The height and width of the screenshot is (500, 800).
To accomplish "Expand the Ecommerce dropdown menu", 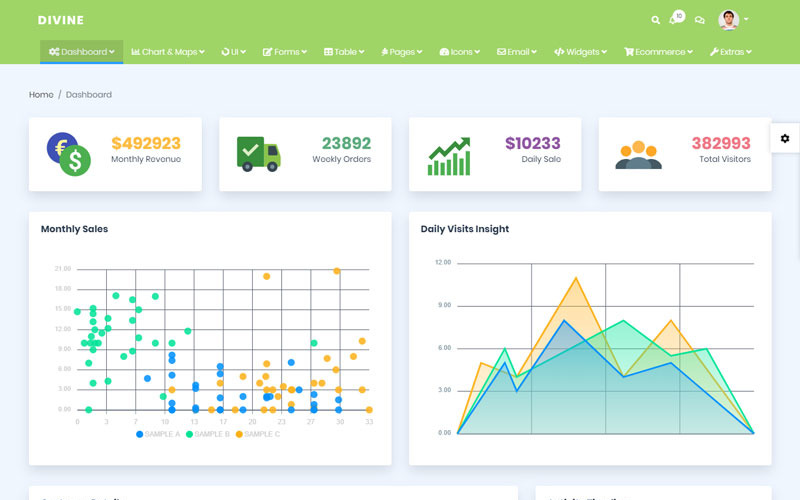I will pos(660,52).
